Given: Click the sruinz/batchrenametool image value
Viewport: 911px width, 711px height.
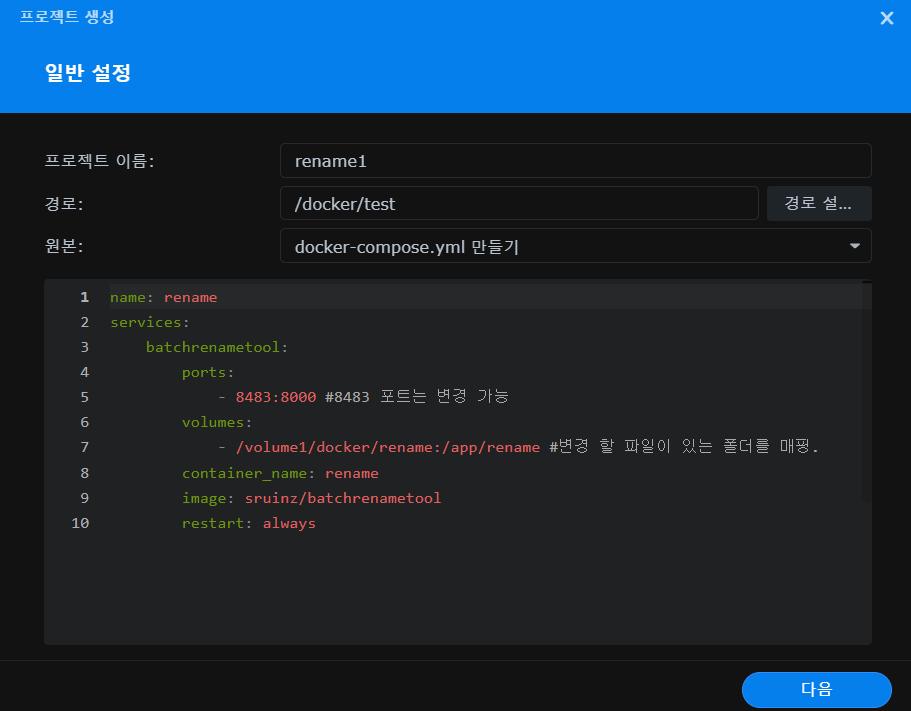Looking at the screenshot, I should (x=343, y=498).
